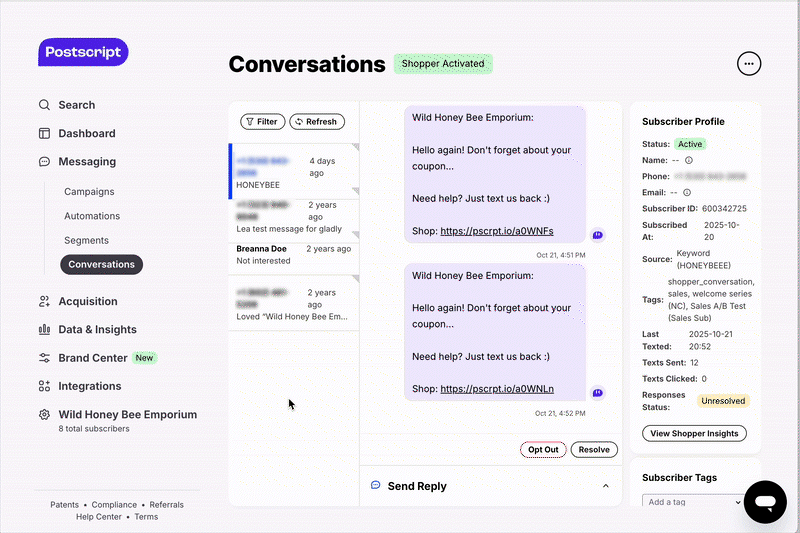Open Campaigns under Messaging
This screenshot has width=800, height=533.
89,192
